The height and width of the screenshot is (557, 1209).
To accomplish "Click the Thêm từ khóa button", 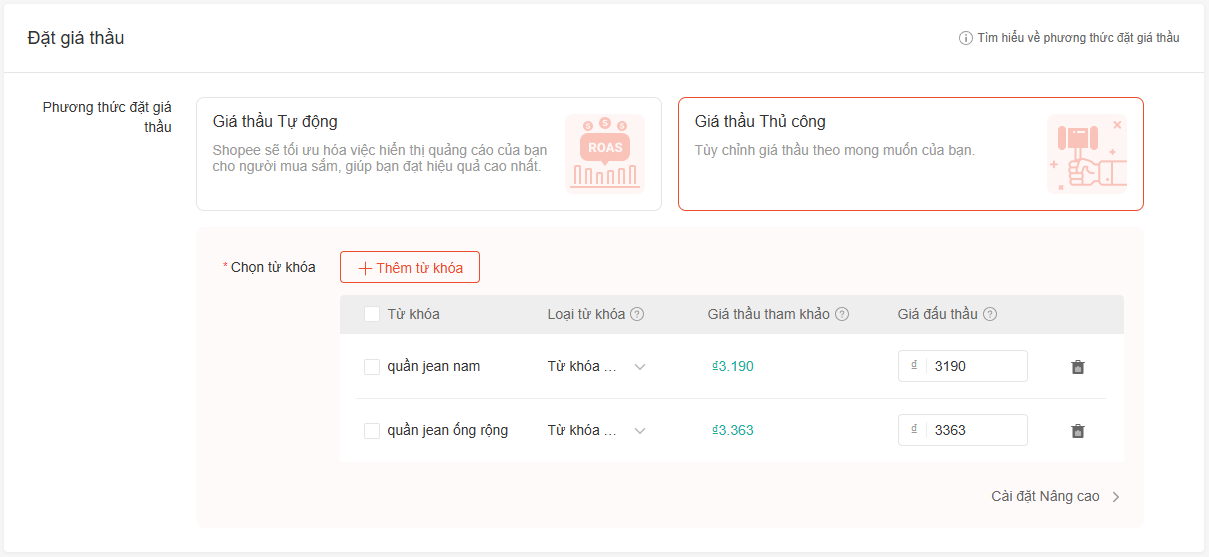I will click(x=410, y=267).
